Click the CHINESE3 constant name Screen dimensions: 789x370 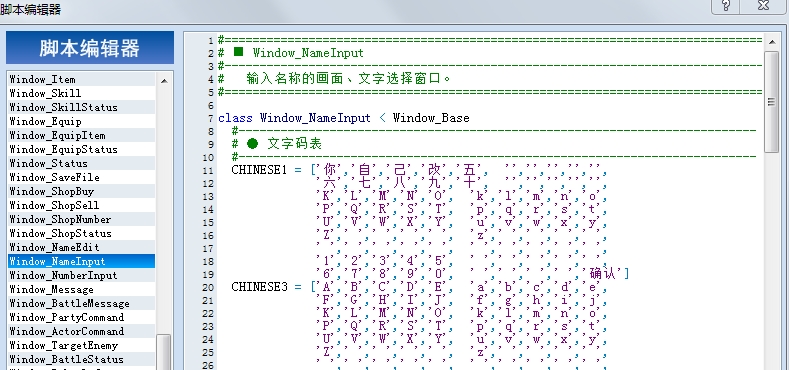259,287
